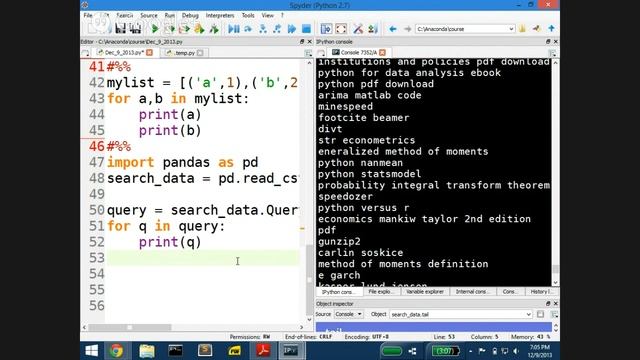Viewport: 640px width, 360px height.
Task: Close the temp.py tab
Action: [200, 53]
